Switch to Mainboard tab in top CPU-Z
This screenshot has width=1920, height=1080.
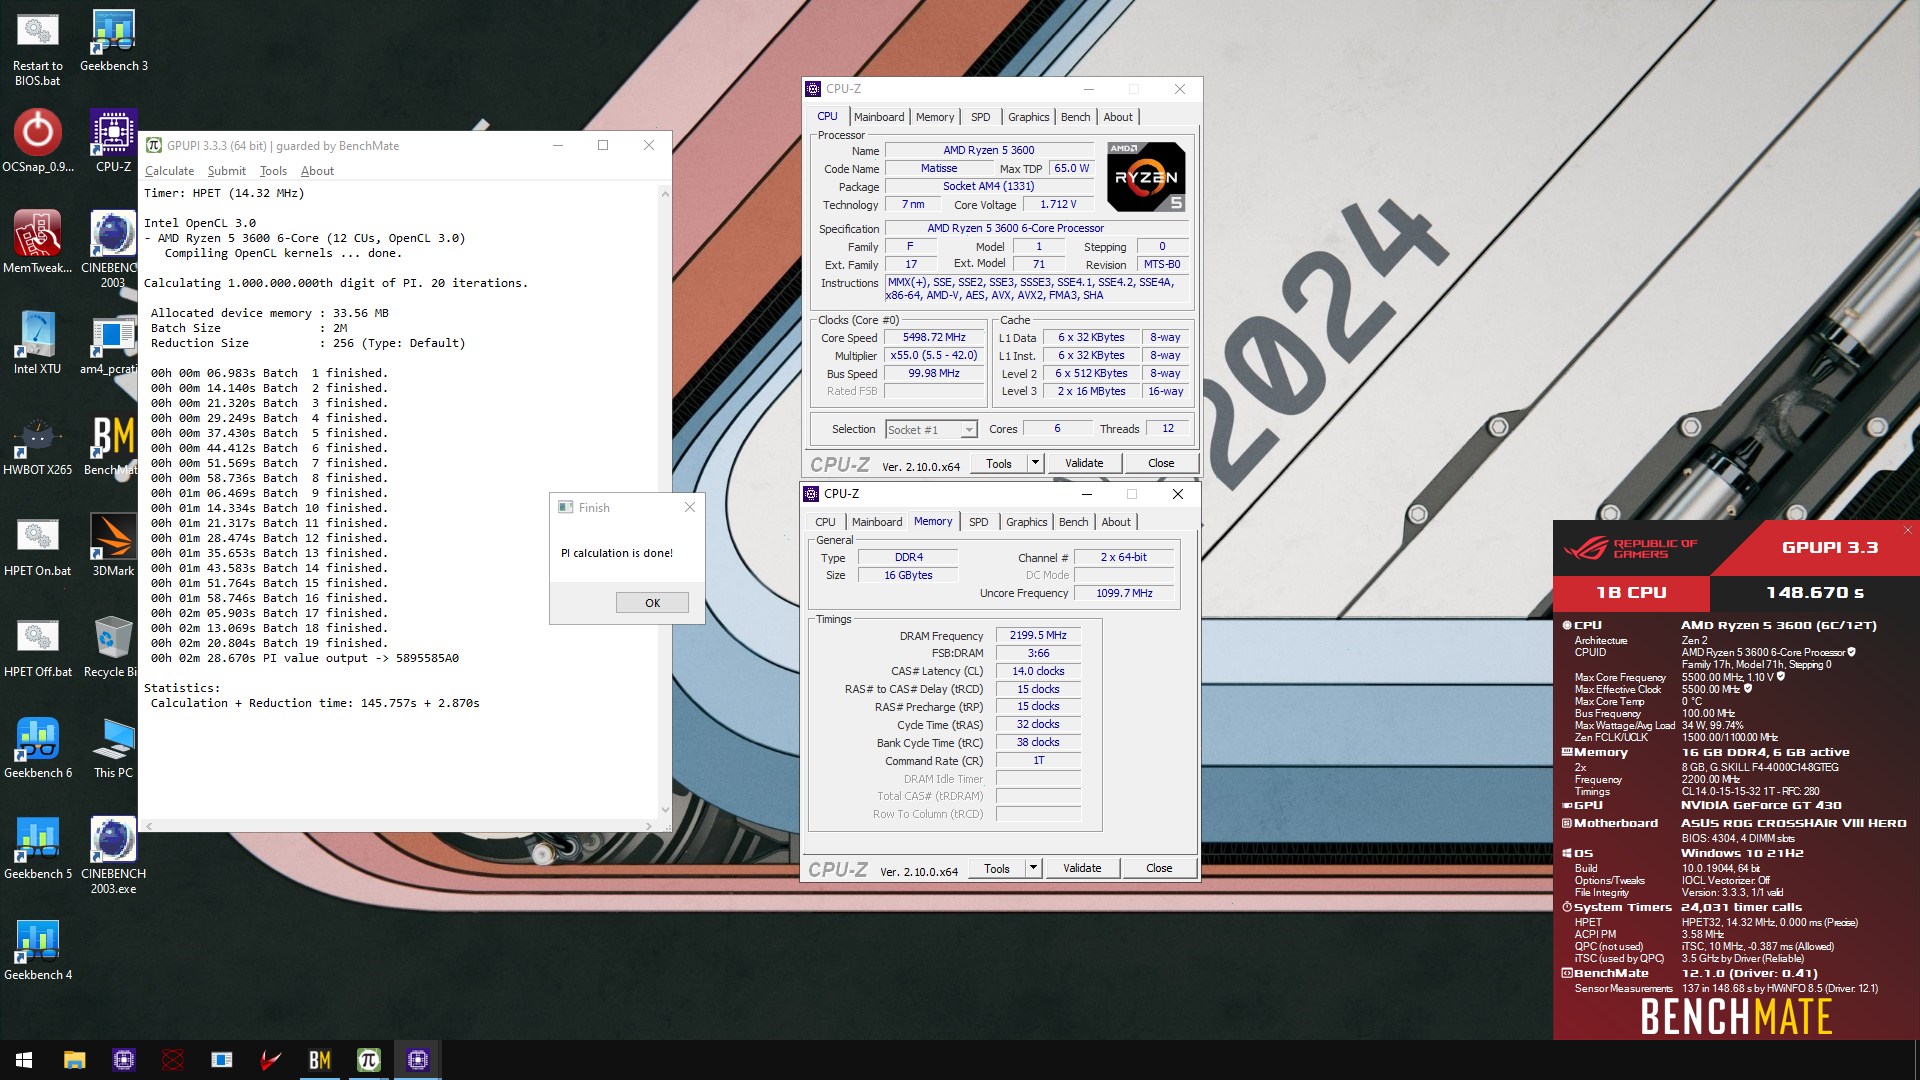[x=879, y=117]
